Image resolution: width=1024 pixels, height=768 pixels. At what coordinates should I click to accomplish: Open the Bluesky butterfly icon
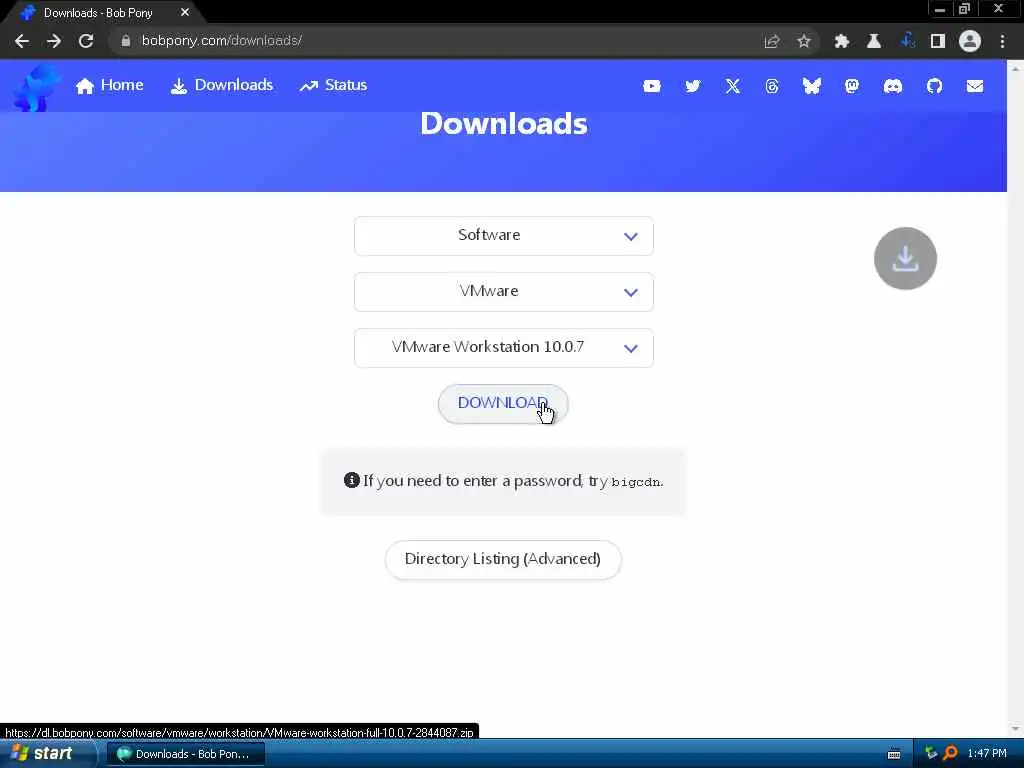[x=812, y=86]
